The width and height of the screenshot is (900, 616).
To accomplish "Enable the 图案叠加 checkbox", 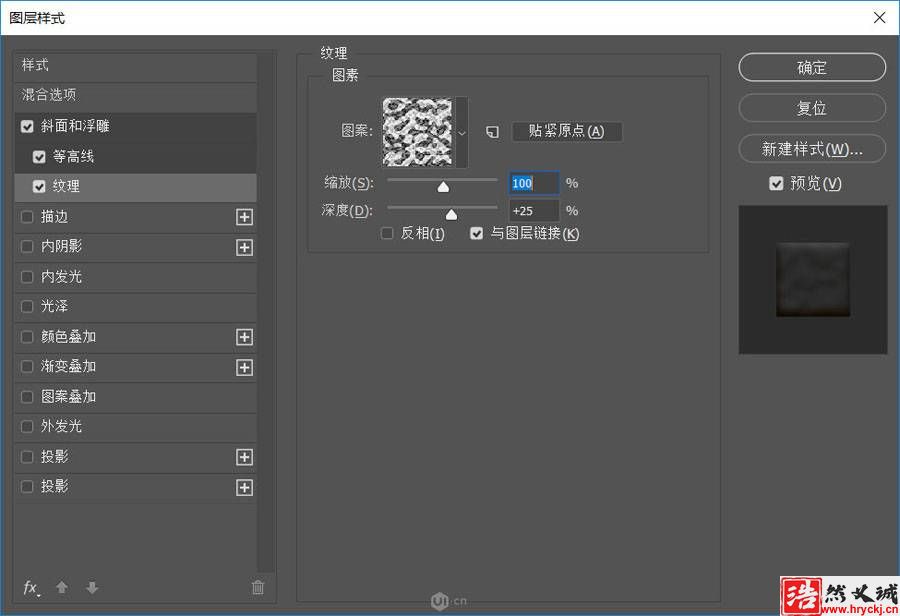I will pyautogui.click(x=27, y=397).
